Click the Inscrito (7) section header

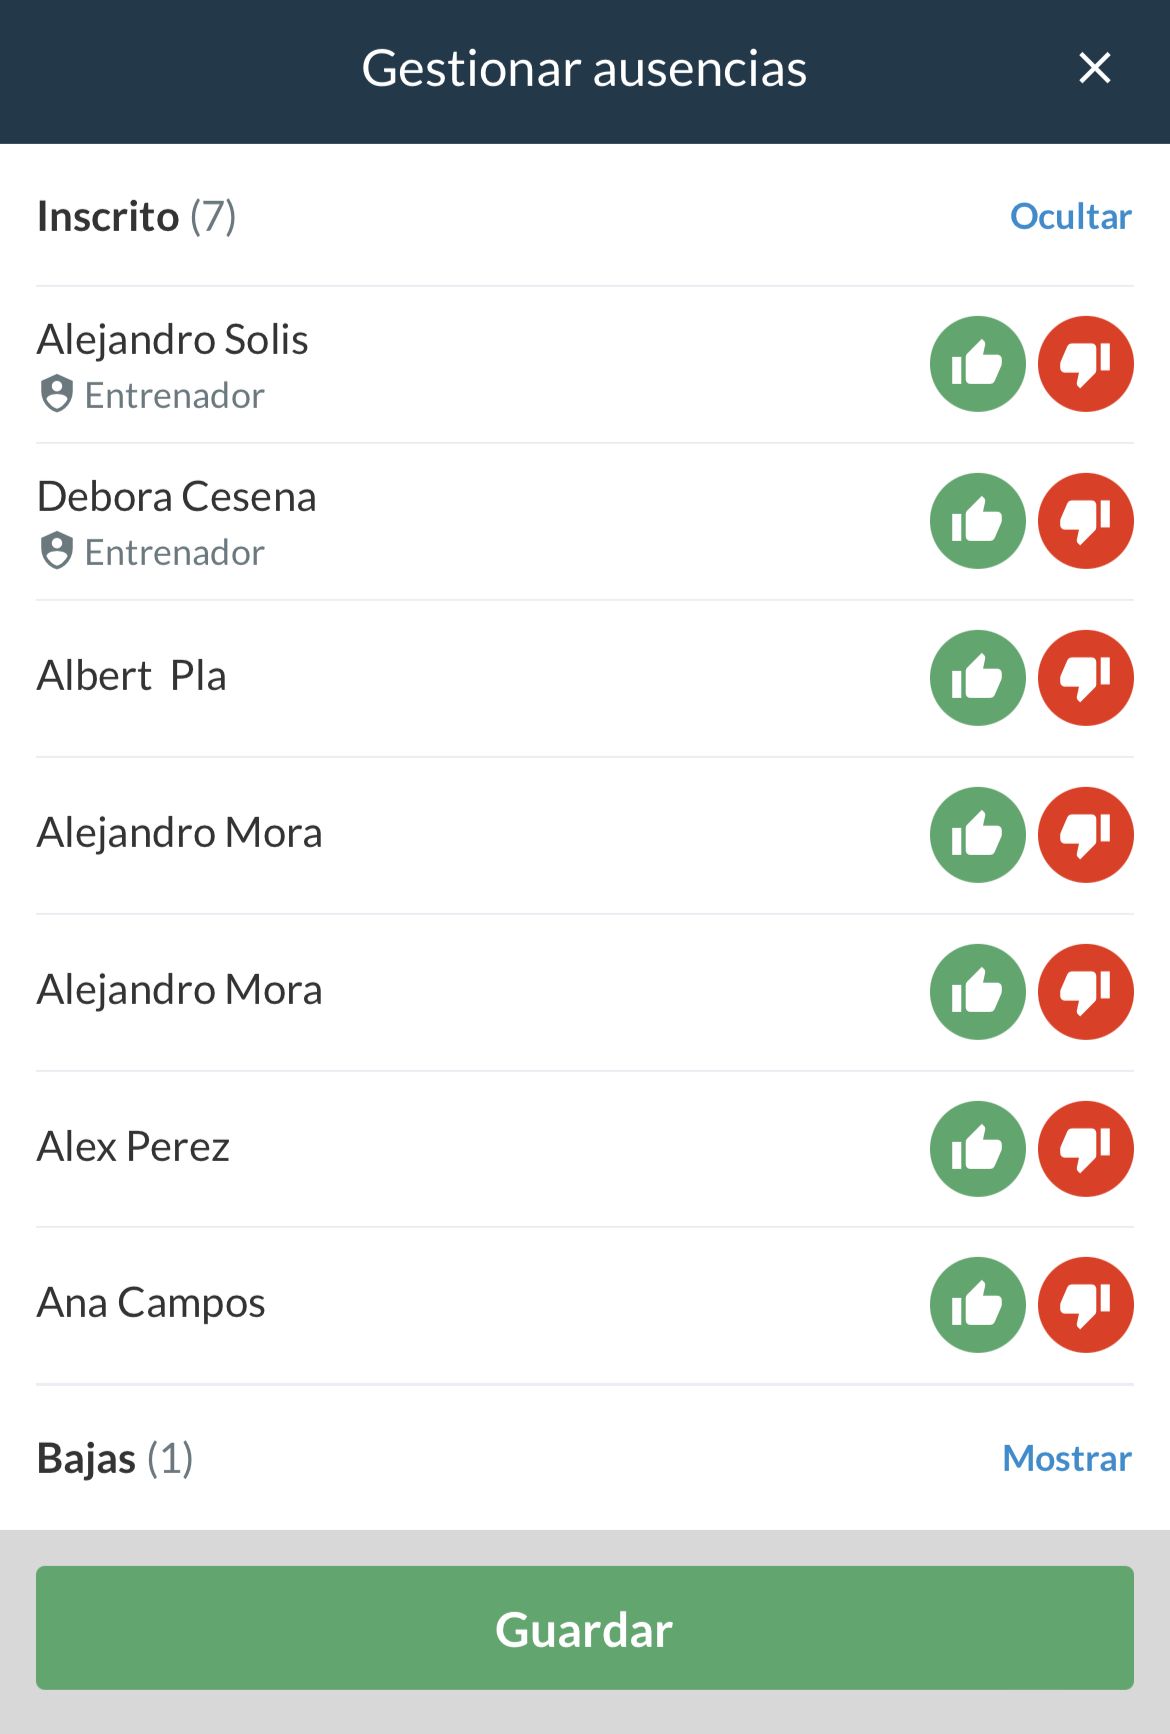pyautogui.click(x=136, y=216)
